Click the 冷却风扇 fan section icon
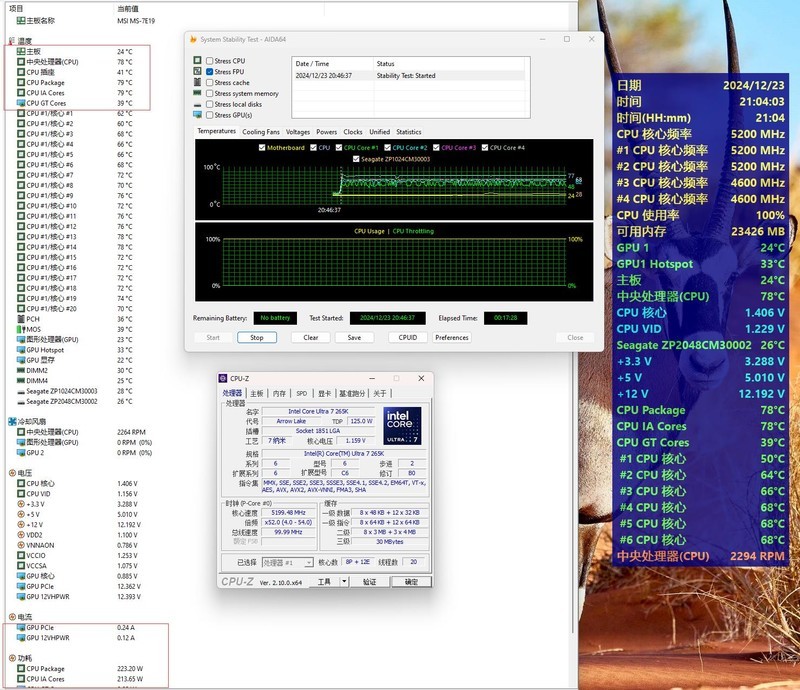The image size is (800, 690). point(11,422)
